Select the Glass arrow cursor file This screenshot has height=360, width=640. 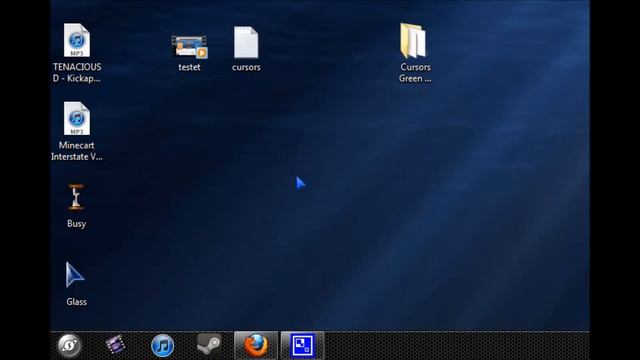pos(75,275)
